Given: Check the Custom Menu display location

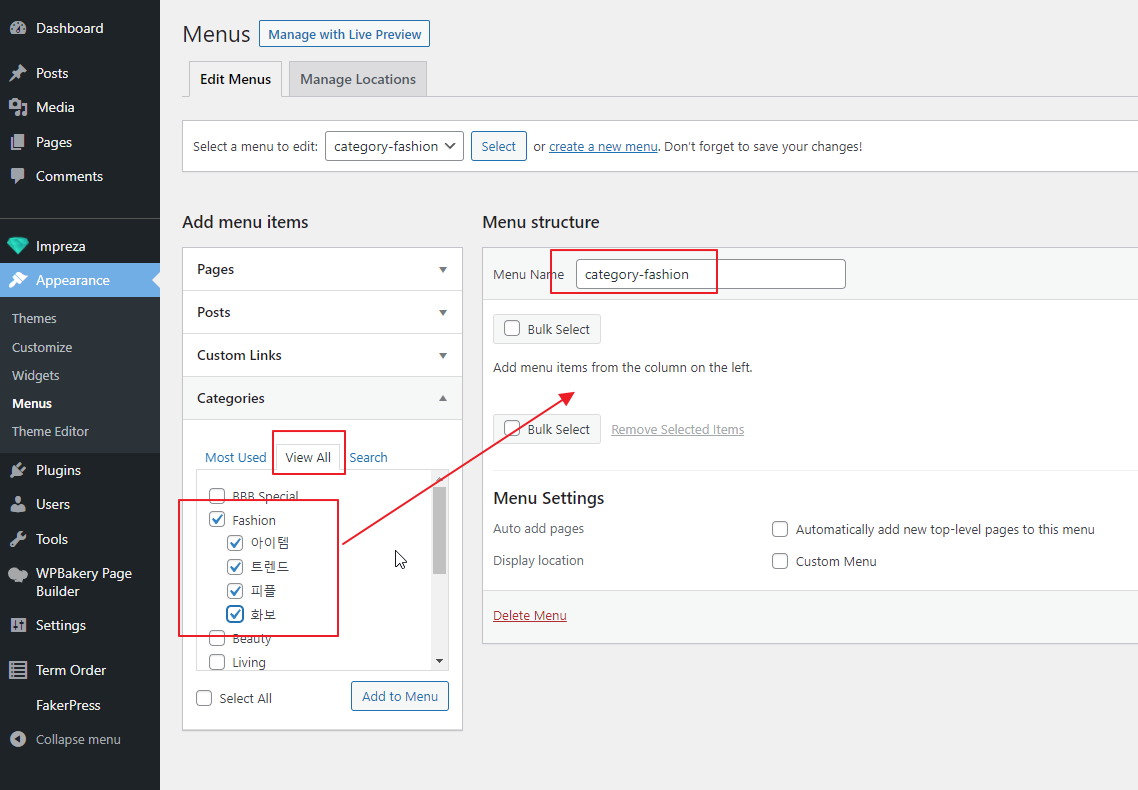Looking at the screenshot, I should [x=780, y=561].
